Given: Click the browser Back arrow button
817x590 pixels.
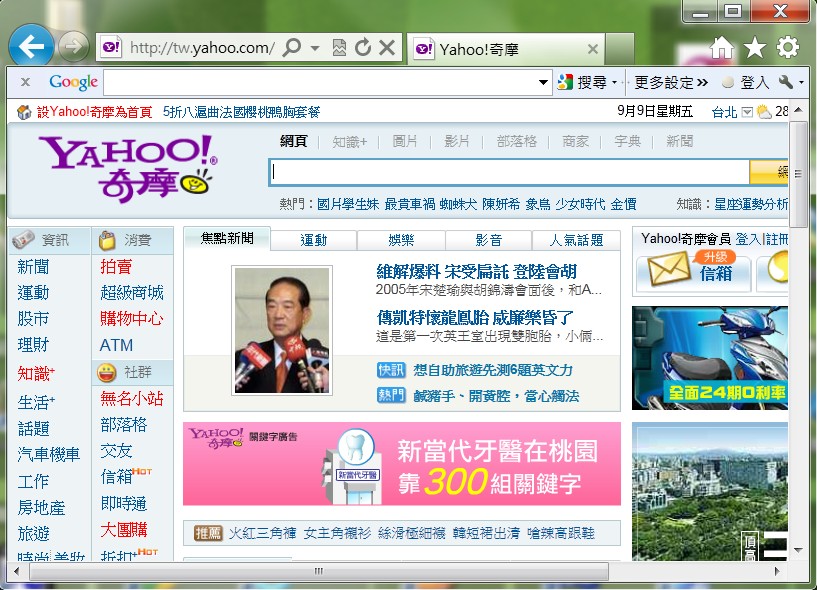Looking at the screenshot, I should pyautogui.click(x=31, y=47).
